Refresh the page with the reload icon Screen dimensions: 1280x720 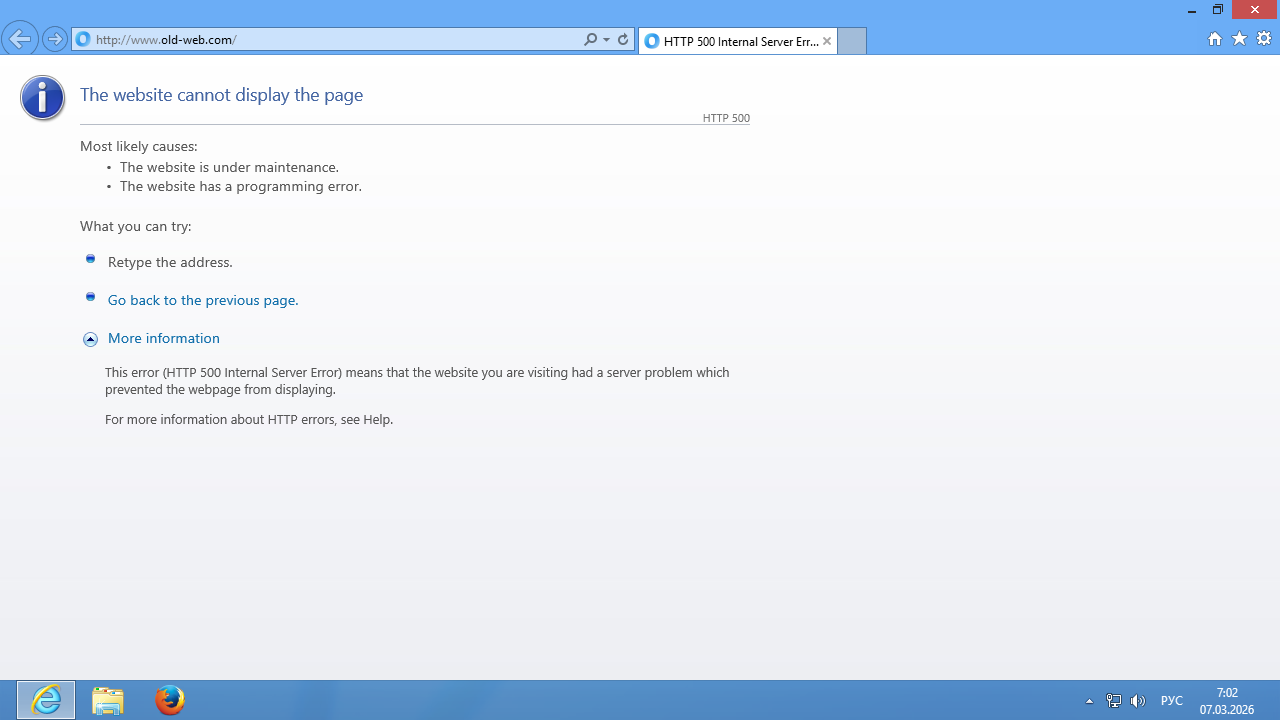[623, 40]
